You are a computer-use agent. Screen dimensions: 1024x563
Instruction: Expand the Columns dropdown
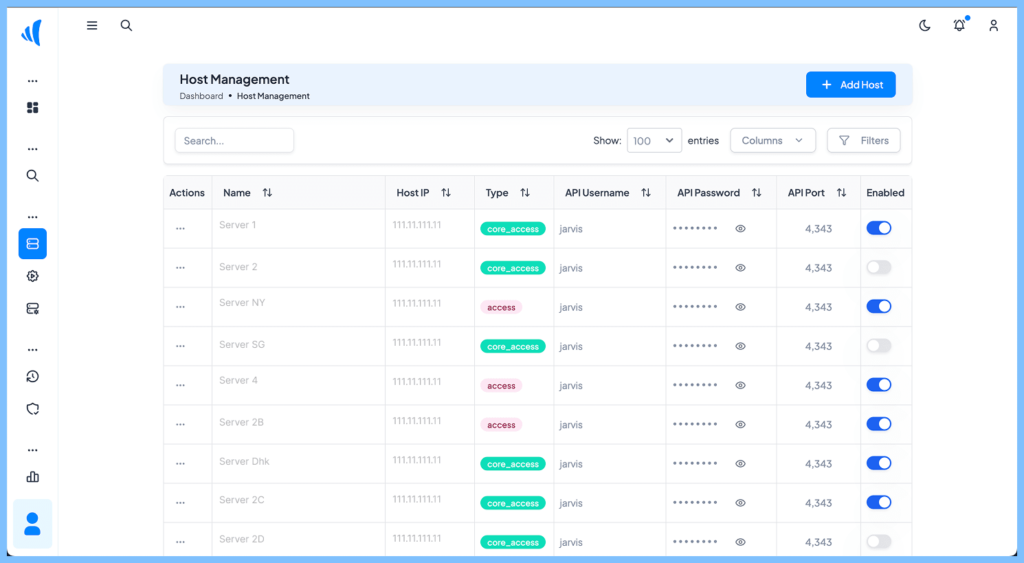(x=772, y=141)
